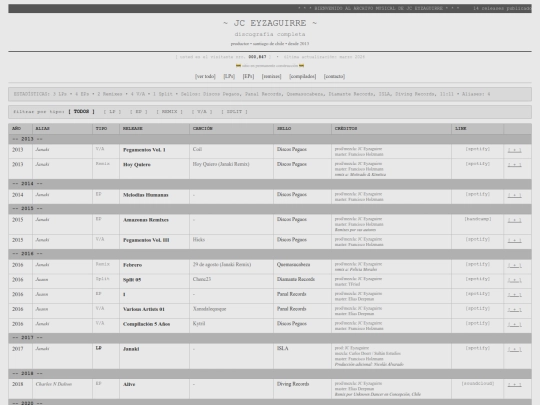Click label cell 'ISLA'
540x405 pixels.
point(282,349)
